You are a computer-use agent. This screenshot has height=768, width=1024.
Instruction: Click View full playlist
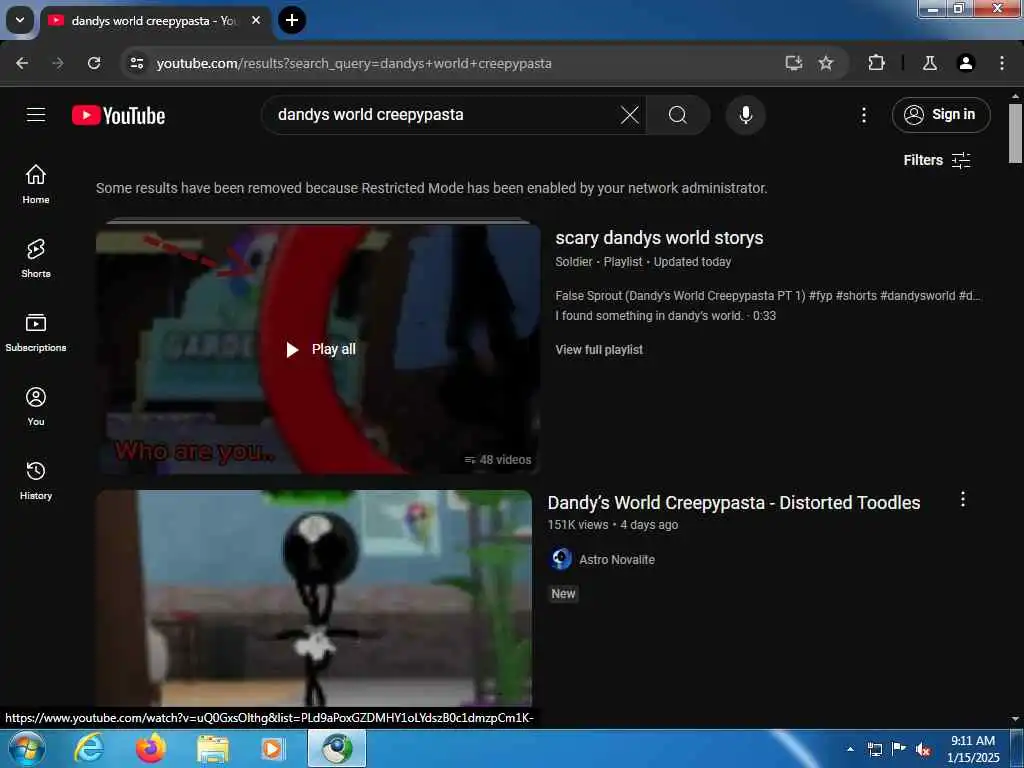tap(599, 349)
